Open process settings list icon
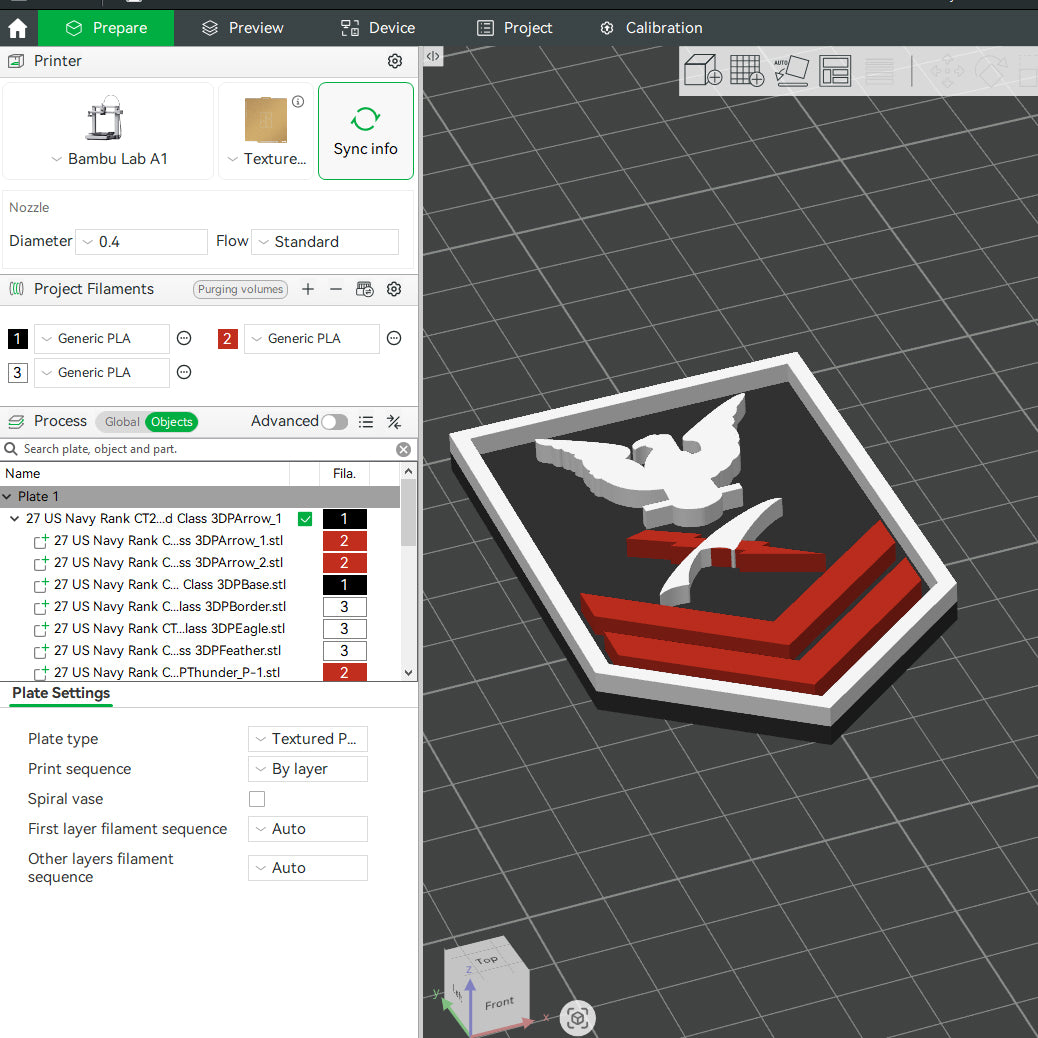 click(x=366, y=422)
